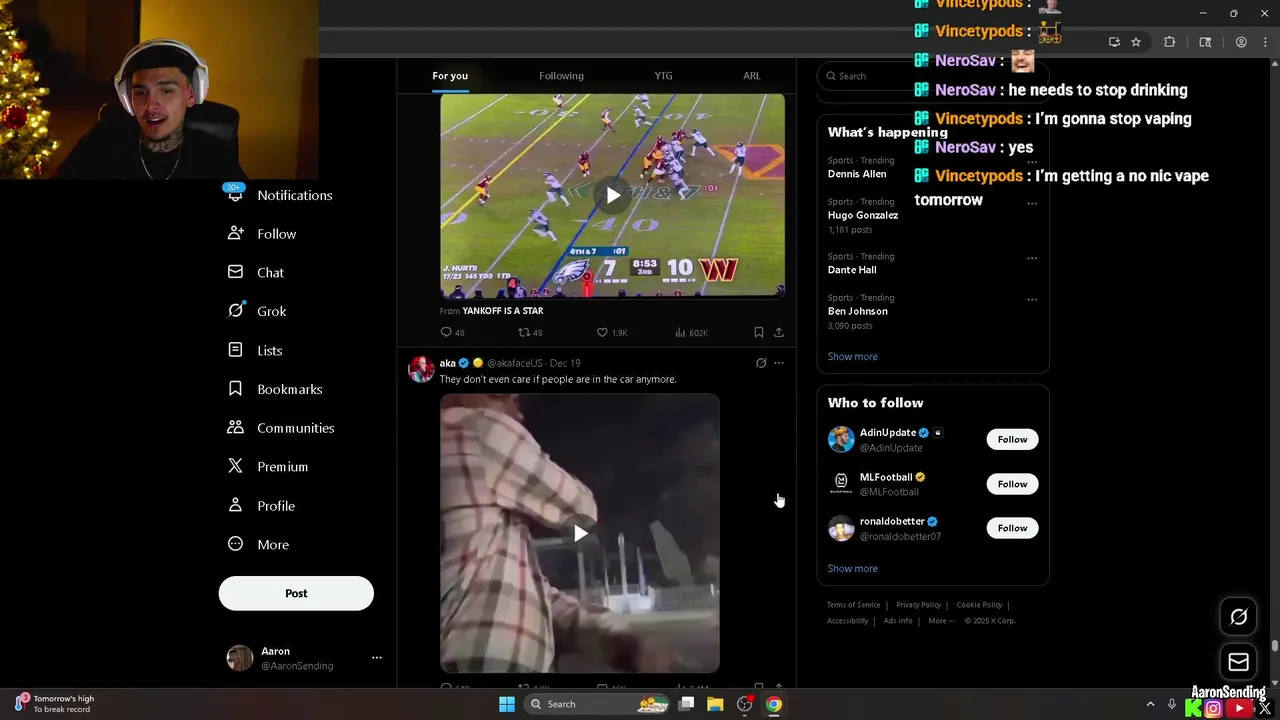Open the Accessibility footer link

coord(847,621)
